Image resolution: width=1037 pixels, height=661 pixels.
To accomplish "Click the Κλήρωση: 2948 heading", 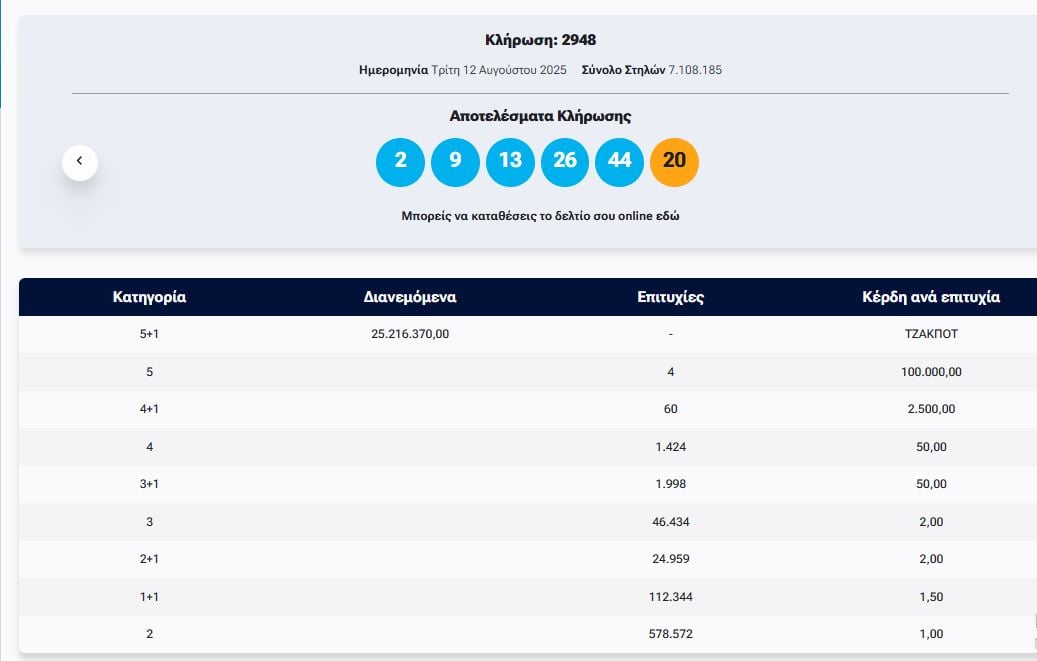I will pyautogui.click(x=540, y=40).
